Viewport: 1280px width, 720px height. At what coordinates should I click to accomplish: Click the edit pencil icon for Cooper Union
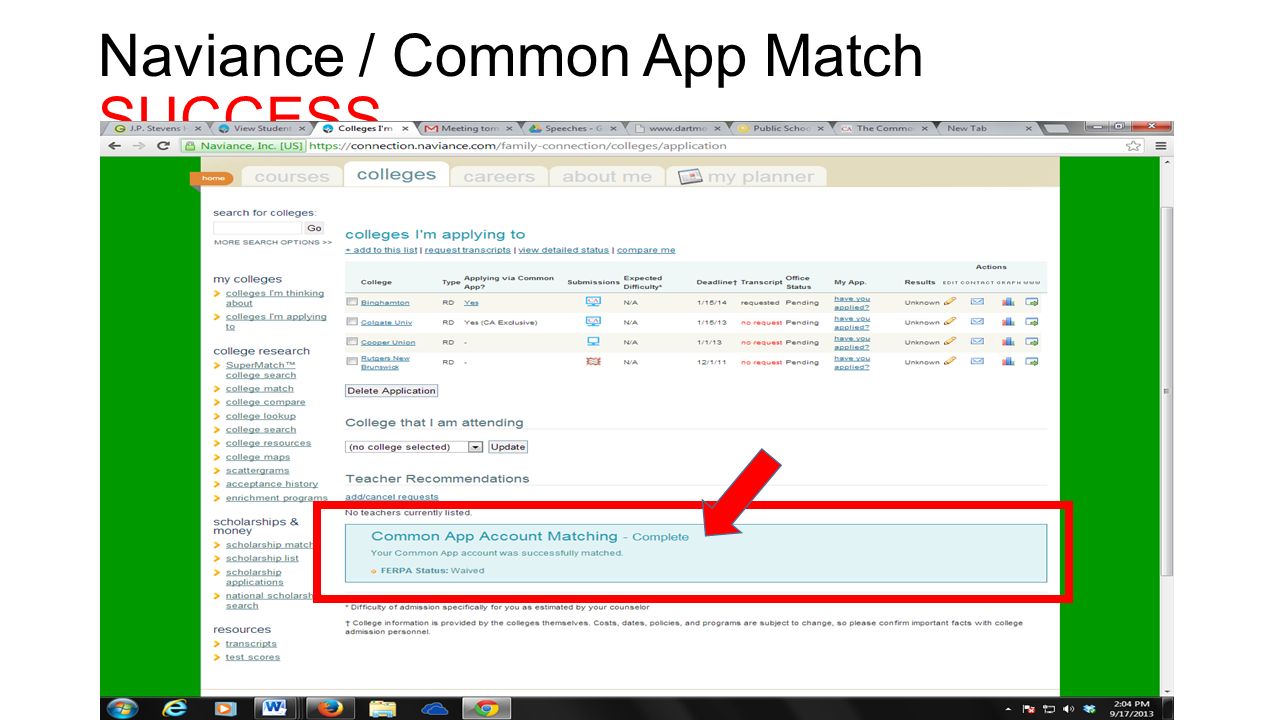click(x=950, y=341)
